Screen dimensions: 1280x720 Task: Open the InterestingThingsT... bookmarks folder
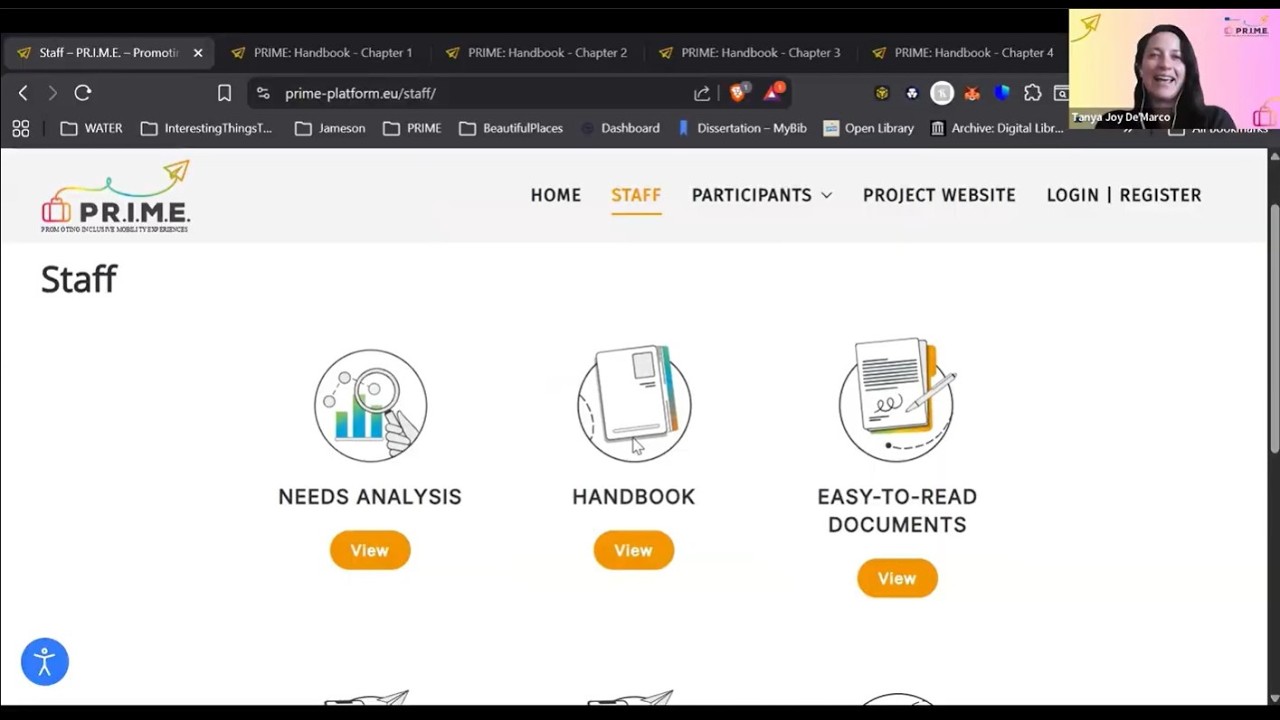206,128
